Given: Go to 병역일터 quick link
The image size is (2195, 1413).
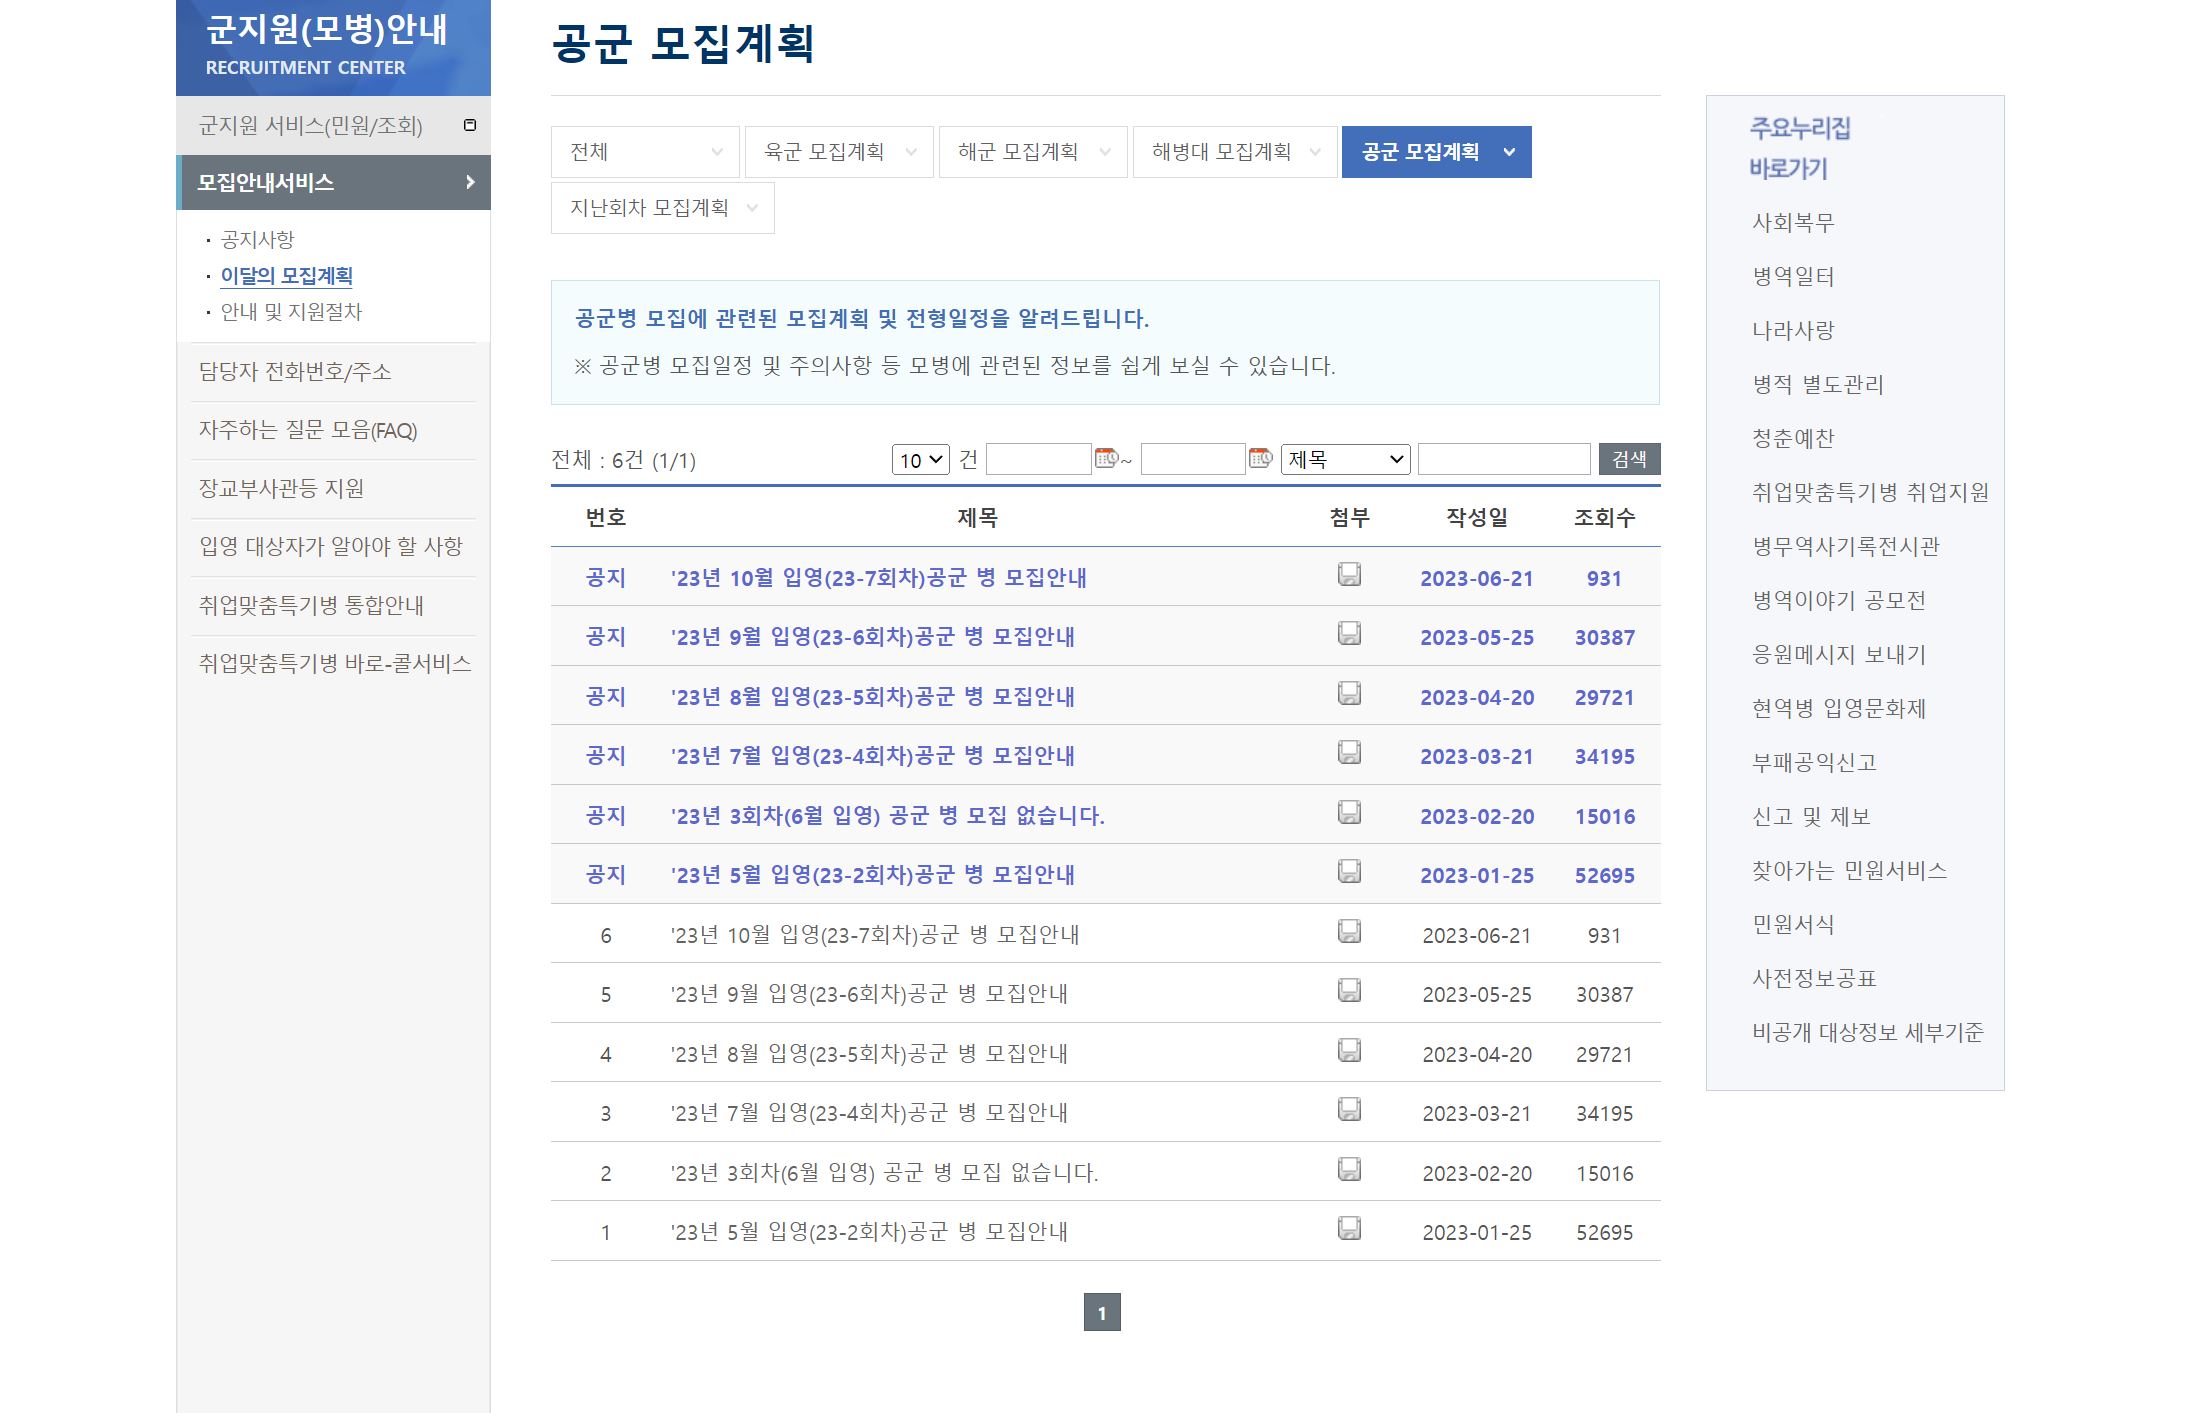Looking at the screenshot, I should point(1793,277).
